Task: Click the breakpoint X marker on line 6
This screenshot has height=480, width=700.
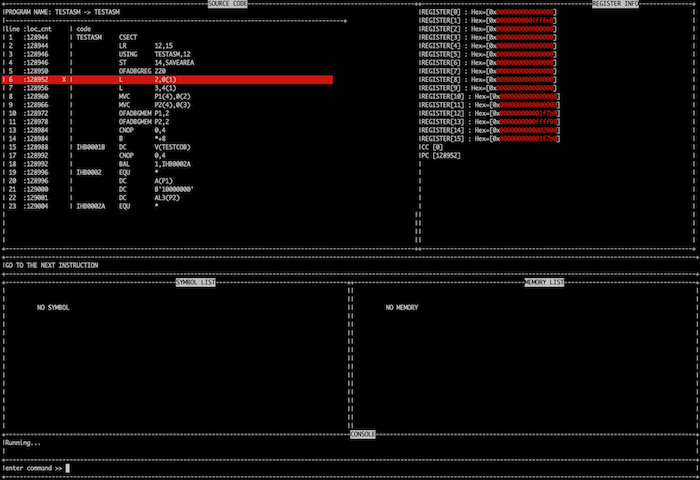Action: tap(64, 79)
